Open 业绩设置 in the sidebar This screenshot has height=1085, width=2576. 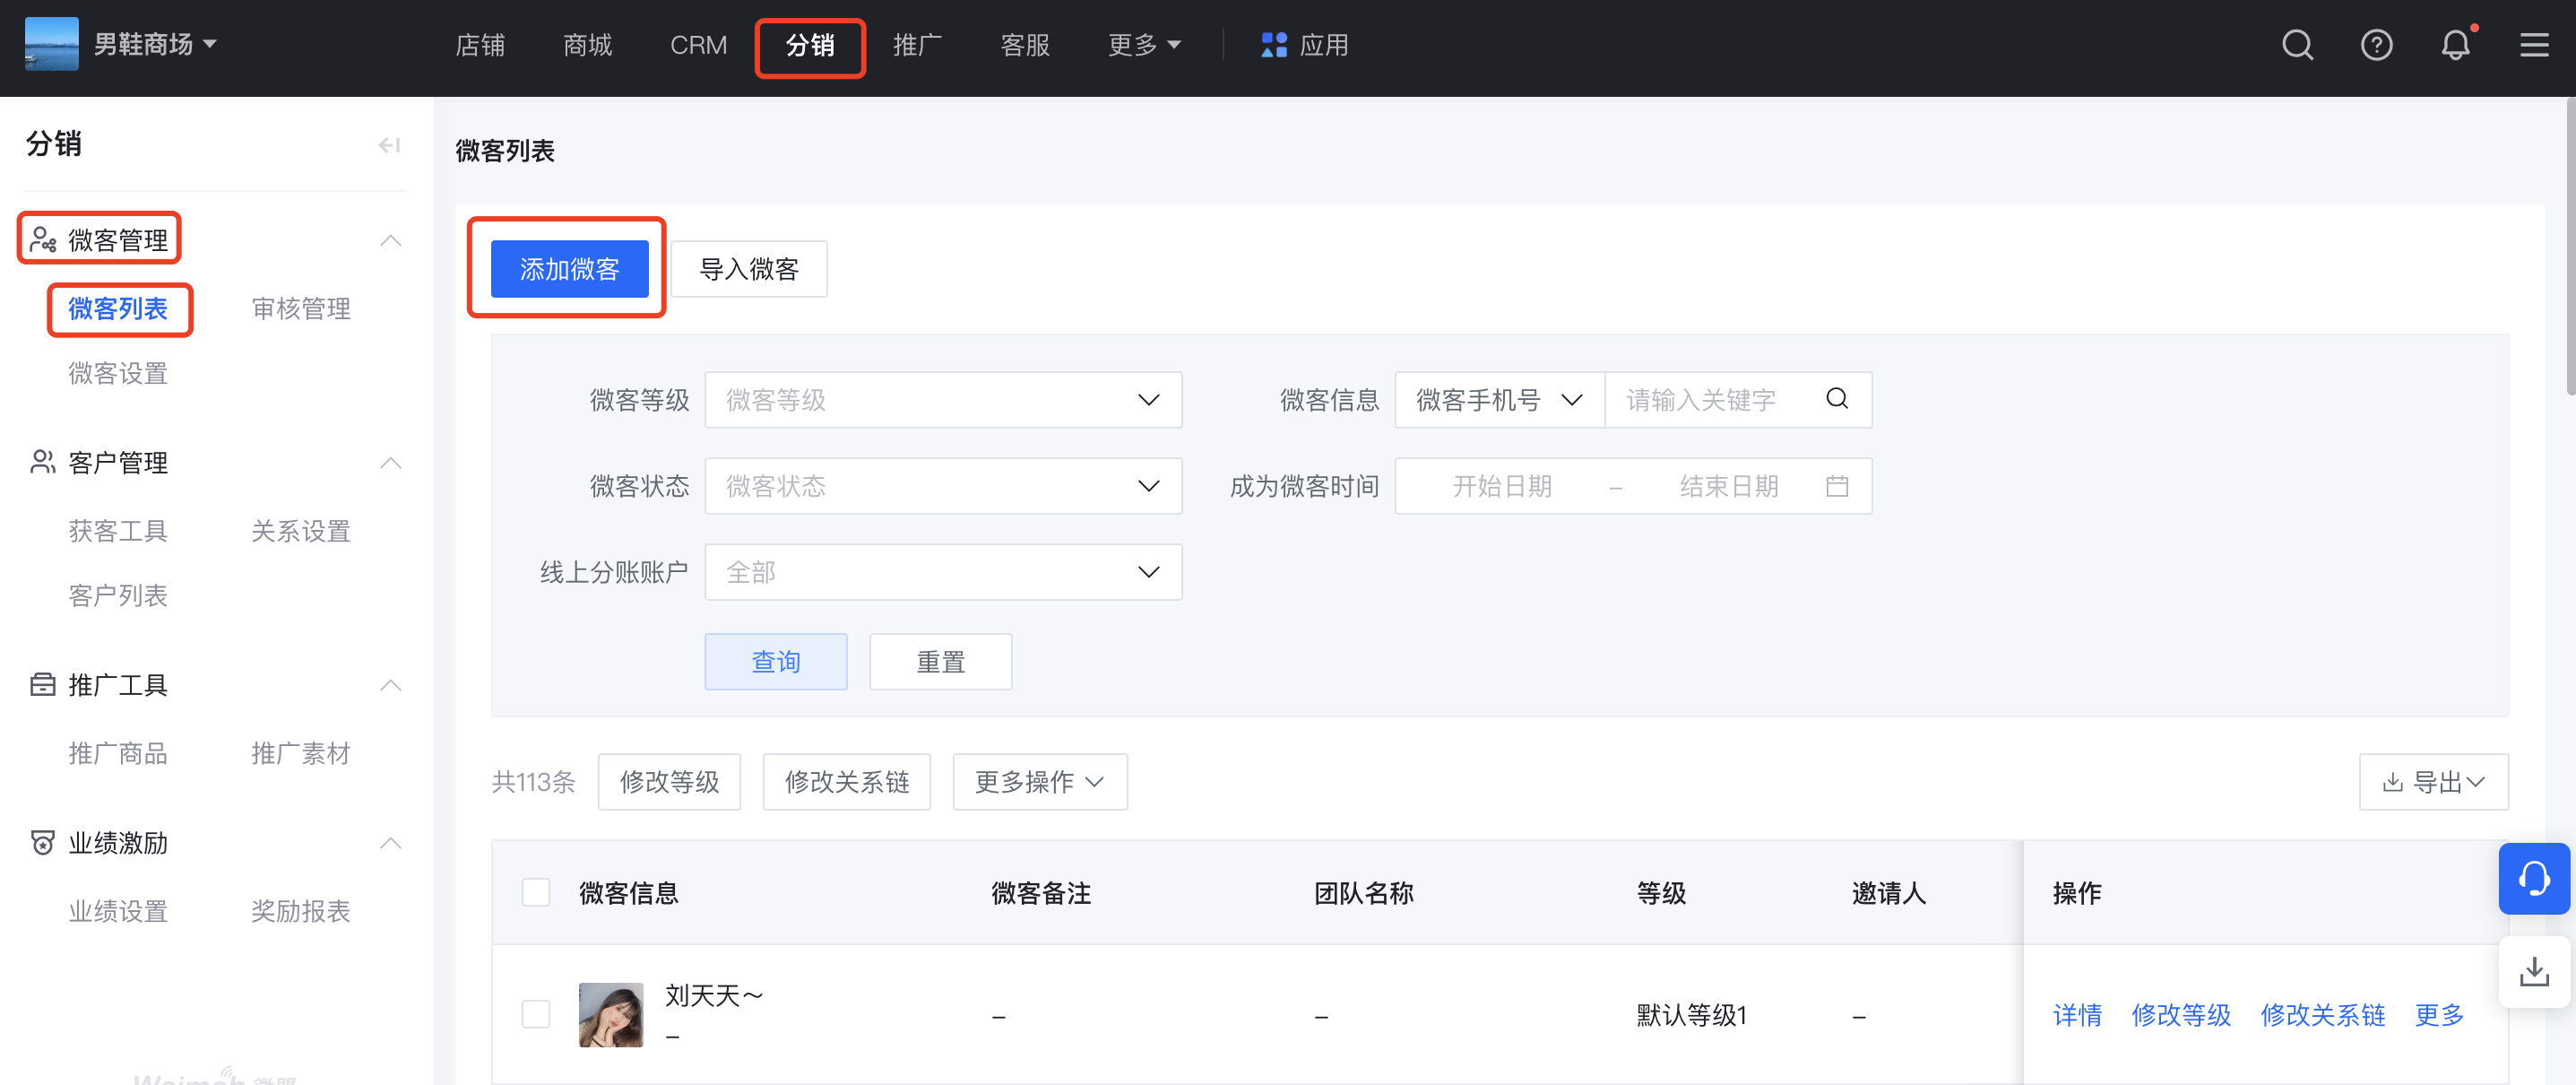click(x=118, y=911)
